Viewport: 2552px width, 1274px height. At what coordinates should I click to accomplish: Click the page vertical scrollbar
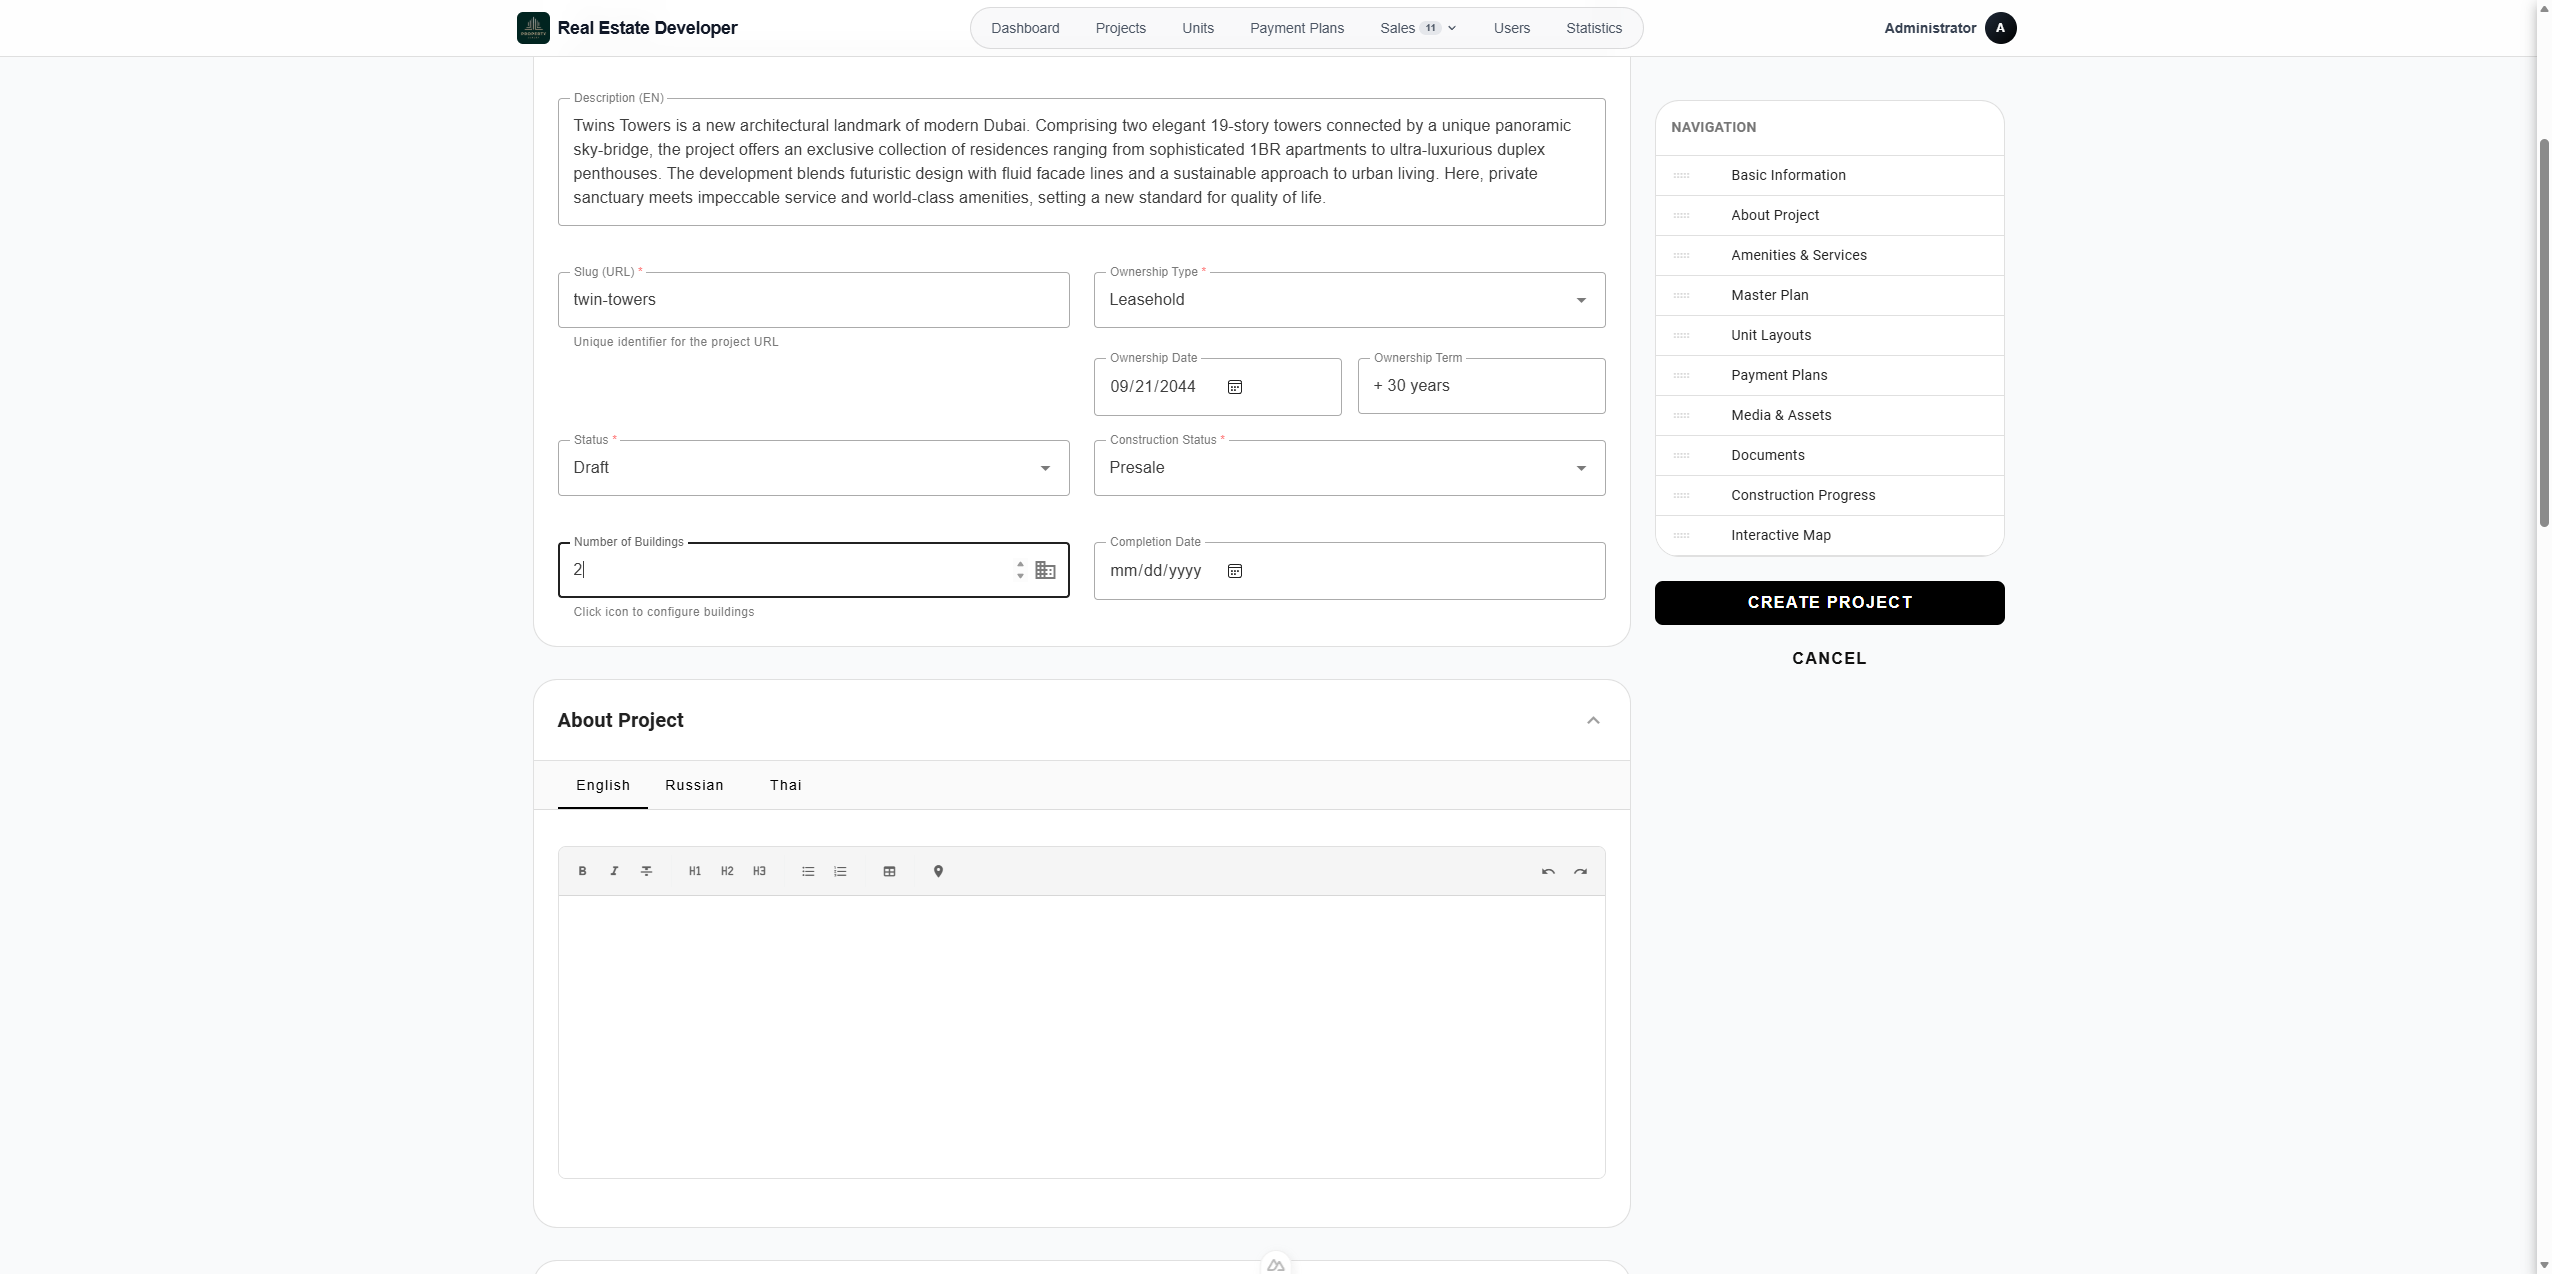click(2544, 332)
